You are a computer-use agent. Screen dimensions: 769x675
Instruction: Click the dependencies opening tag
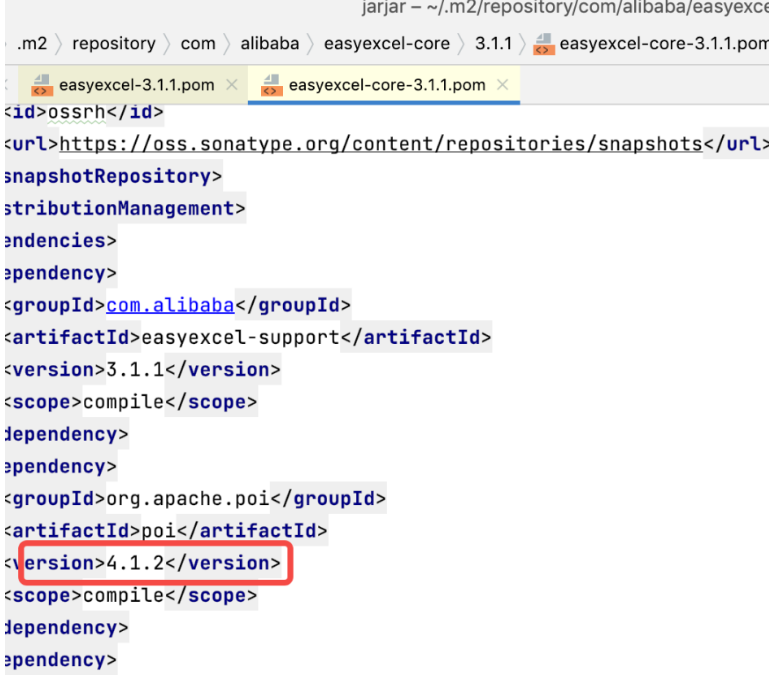click(x=60, y=241)
